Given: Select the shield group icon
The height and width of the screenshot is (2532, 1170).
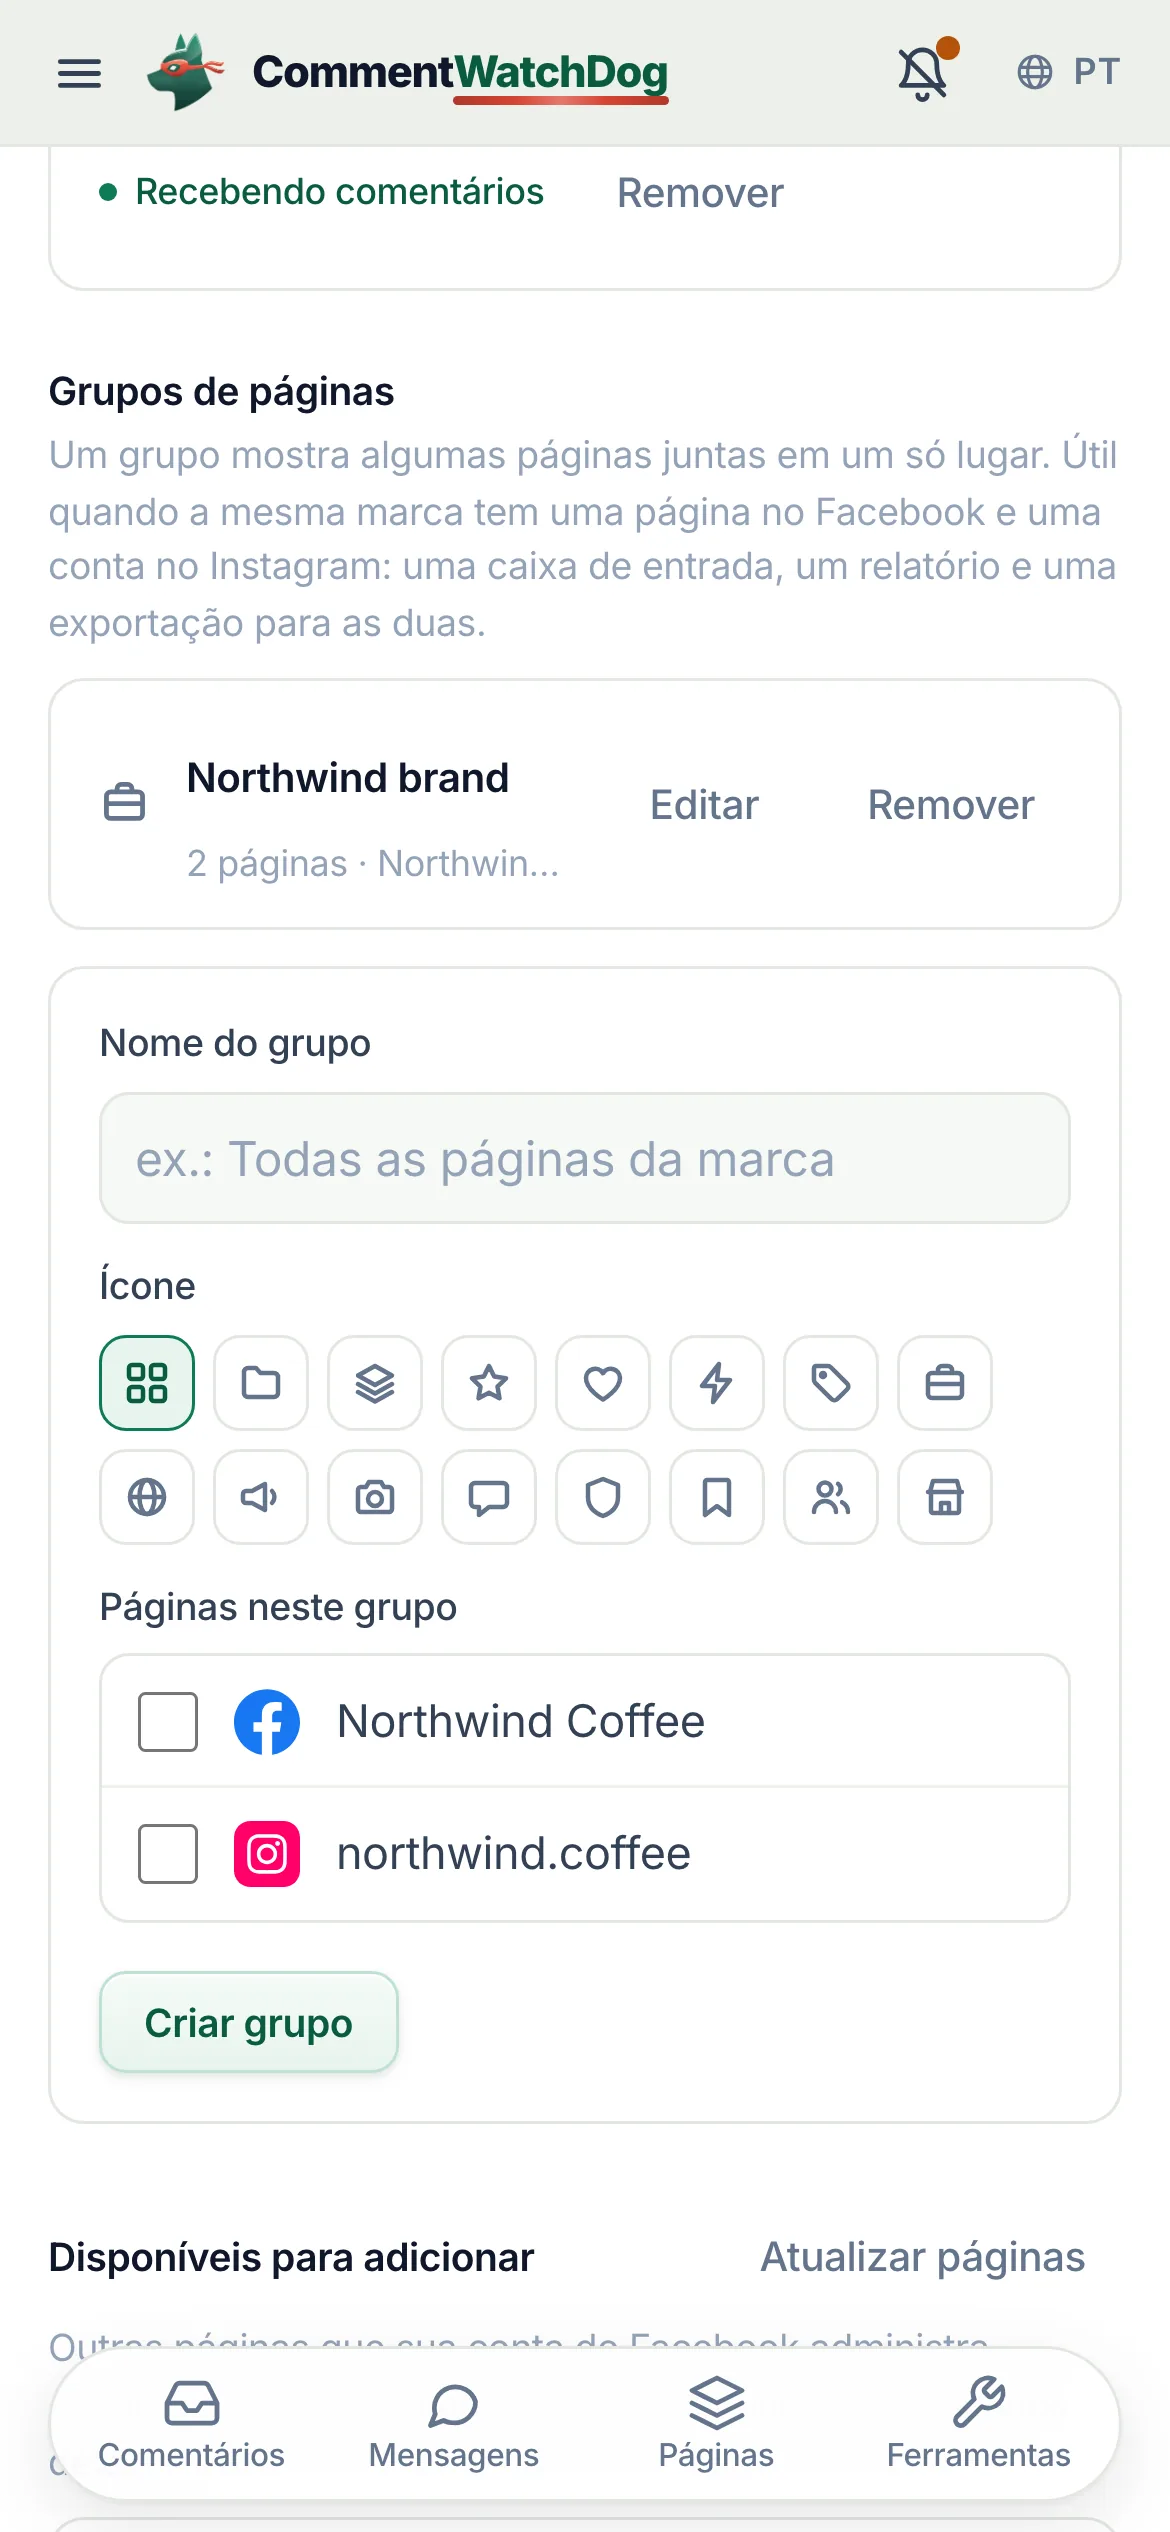Looking at the screenshot, I should [603, 1497].
